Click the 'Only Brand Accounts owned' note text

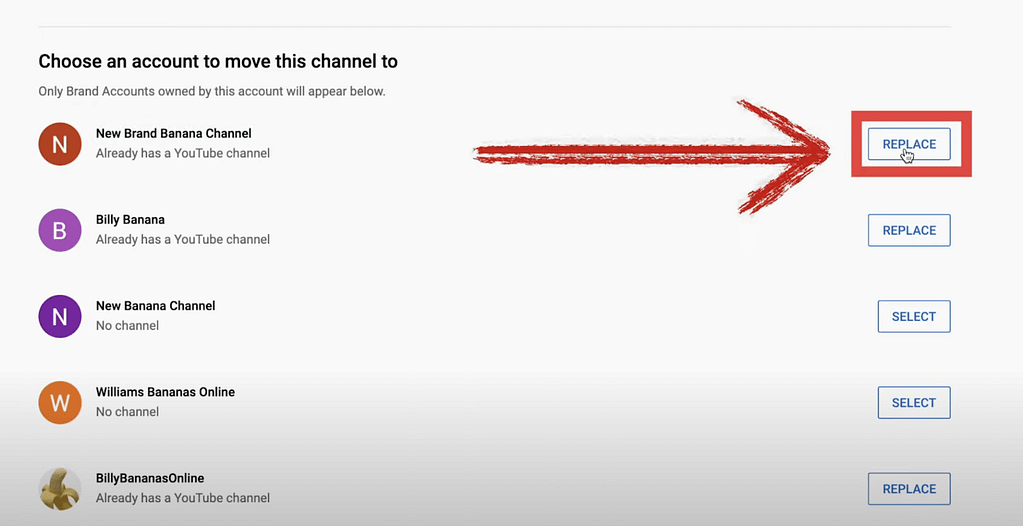point(211,92)
